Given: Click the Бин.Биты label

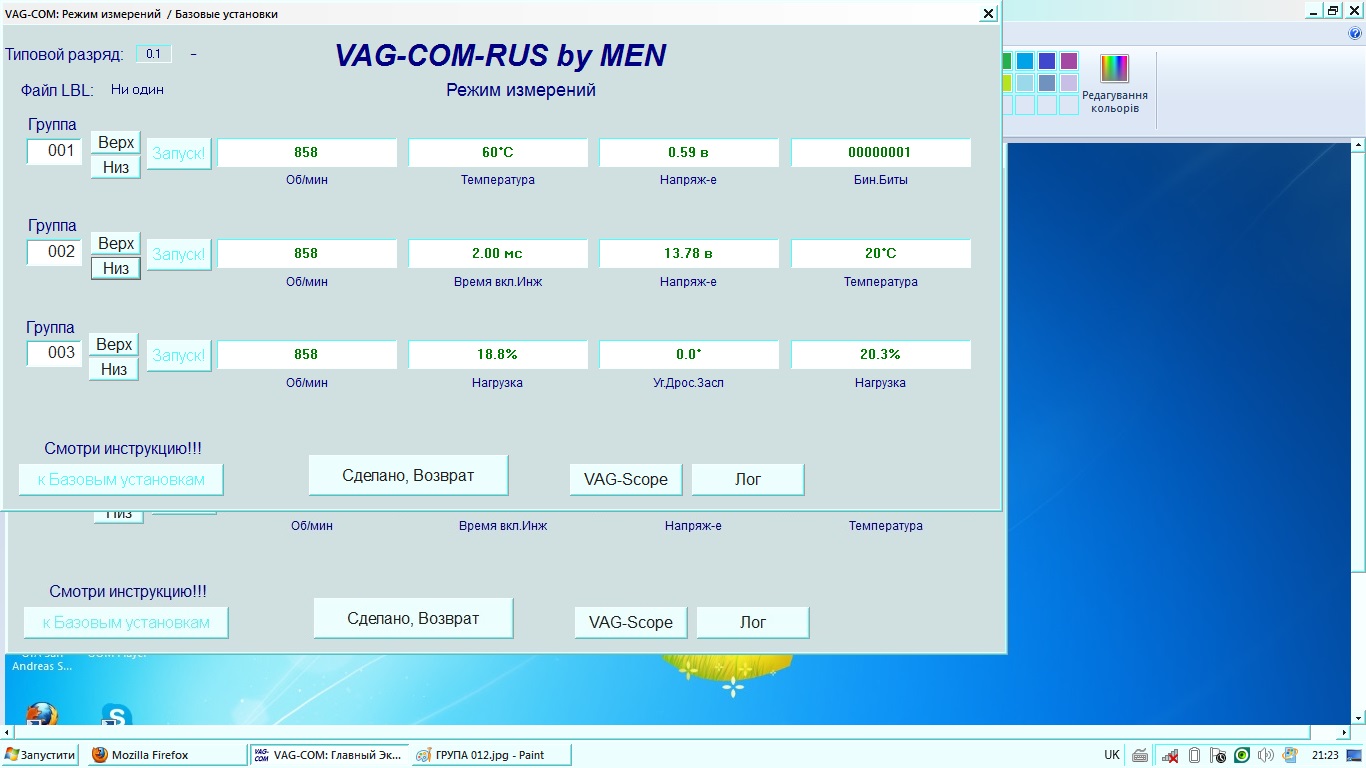Looking at the screenshot, I should [880, 180].
